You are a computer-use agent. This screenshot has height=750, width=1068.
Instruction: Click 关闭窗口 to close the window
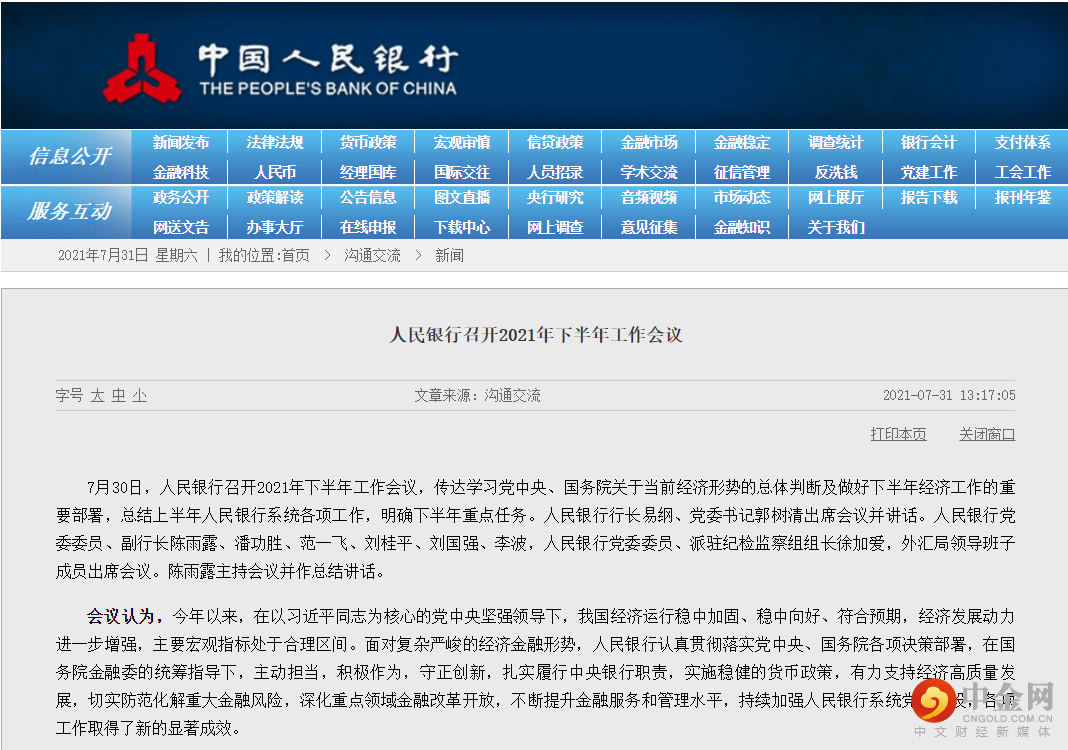[987, 434]
